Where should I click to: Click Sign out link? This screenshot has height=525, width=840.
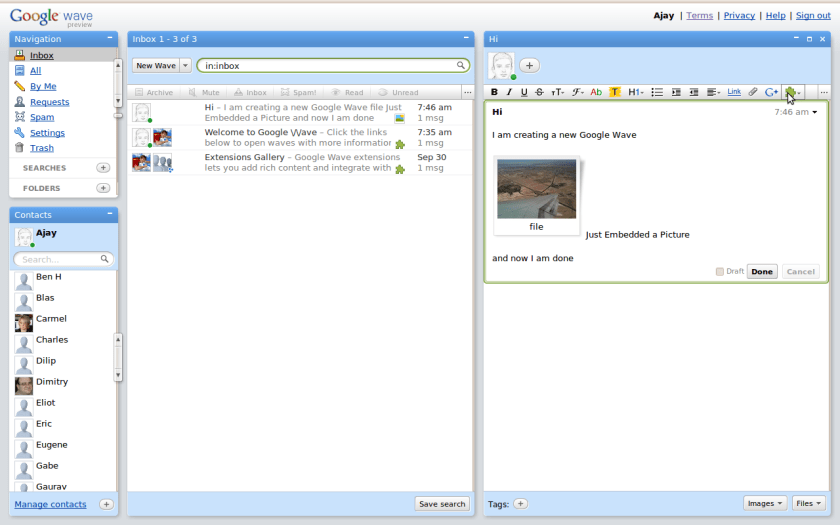pyautogui.click(x=813, y=16)
